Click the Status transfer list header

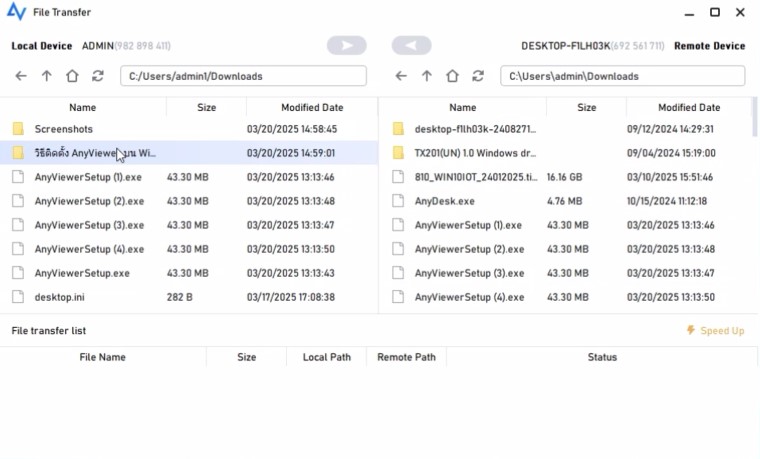click(x=602, y=357)
